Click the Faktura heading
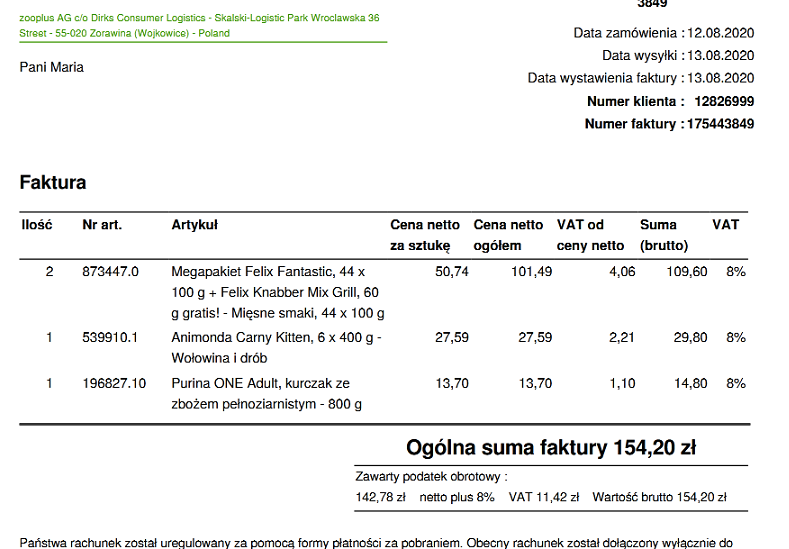The height and width of the screenshot is (549, 789). click(53, 182)
